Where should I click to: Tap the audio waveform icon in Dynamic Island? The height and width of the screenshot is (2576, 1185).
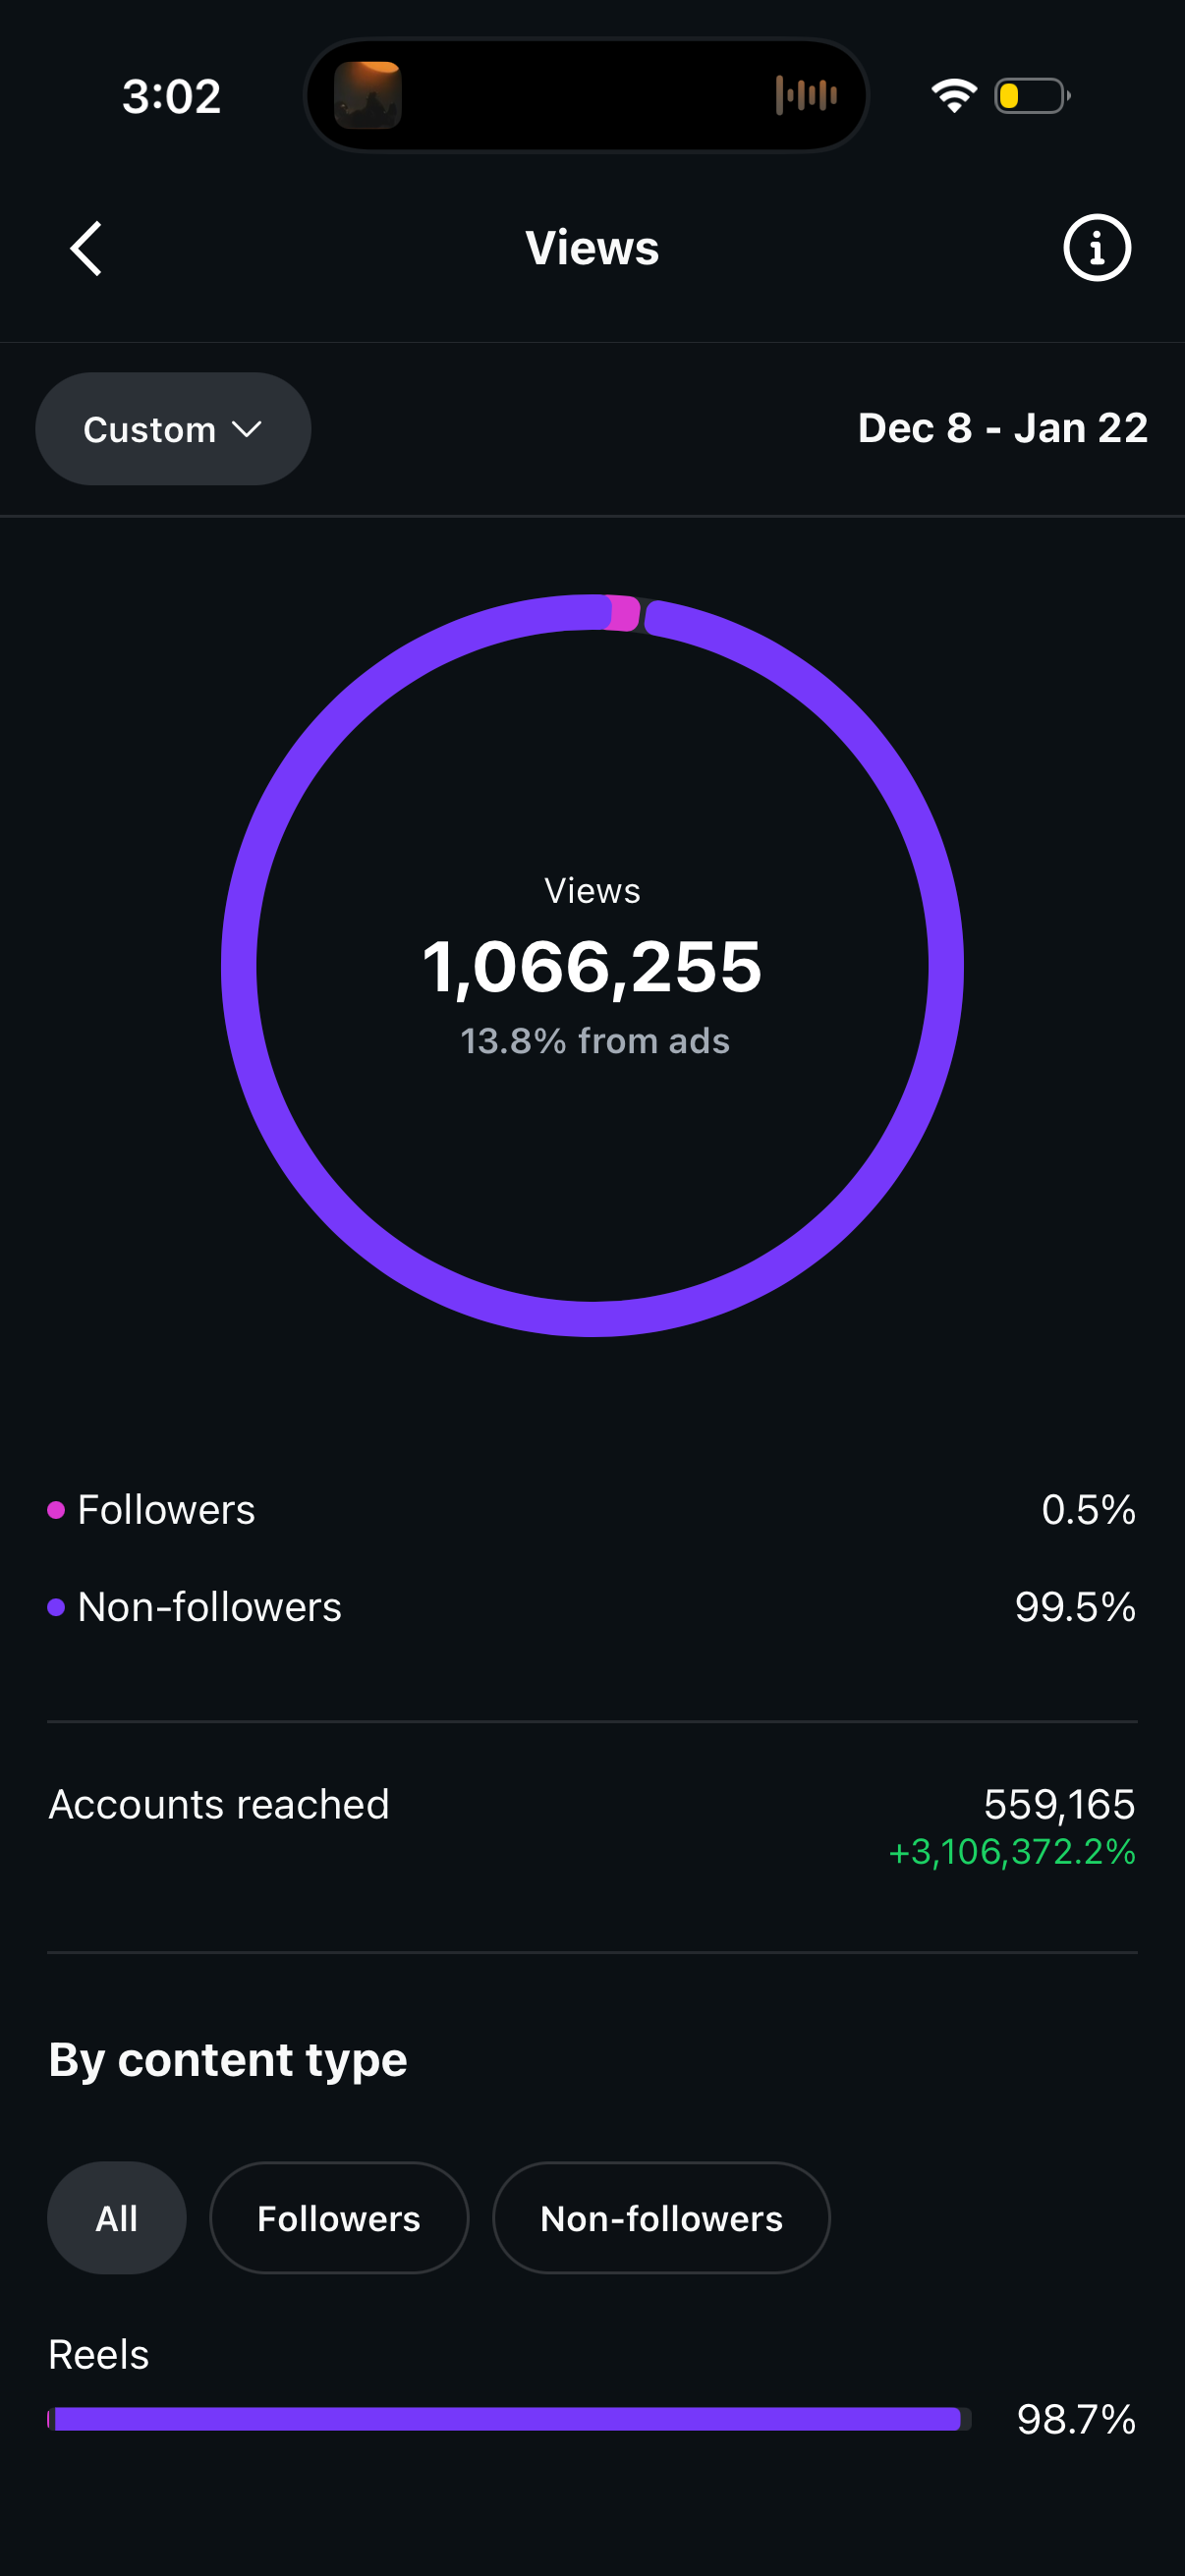pos(806,95)
